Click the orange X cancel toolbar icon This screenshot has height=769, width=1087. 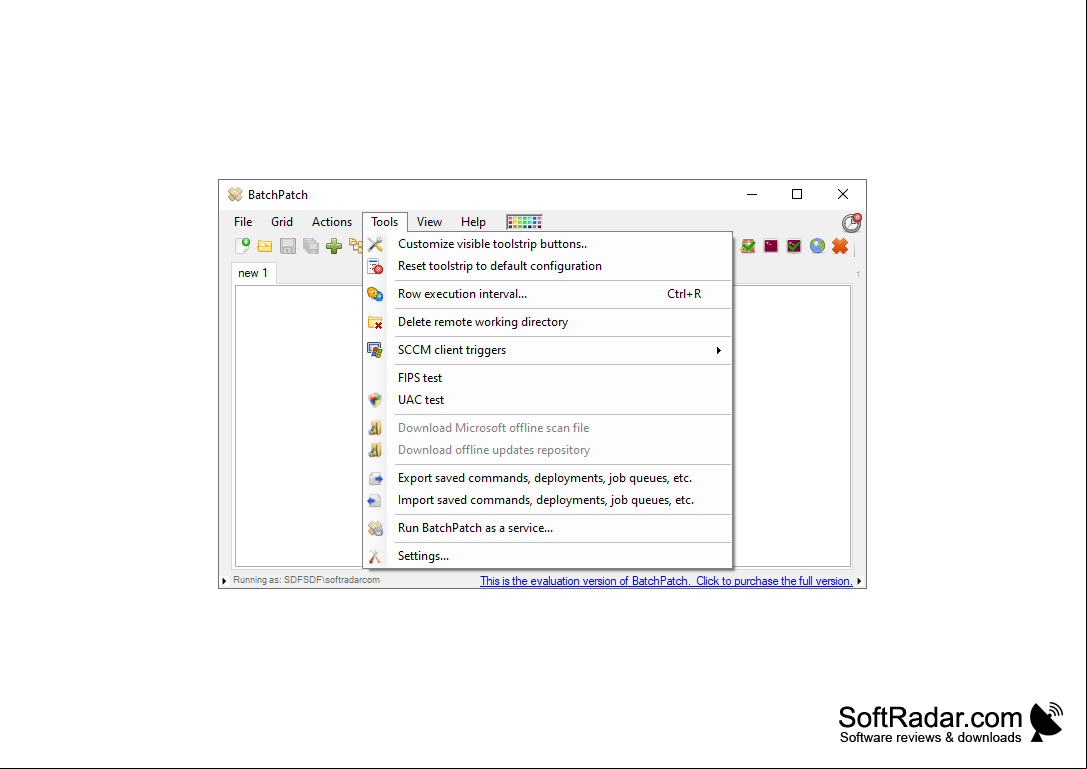click(840, 245)
